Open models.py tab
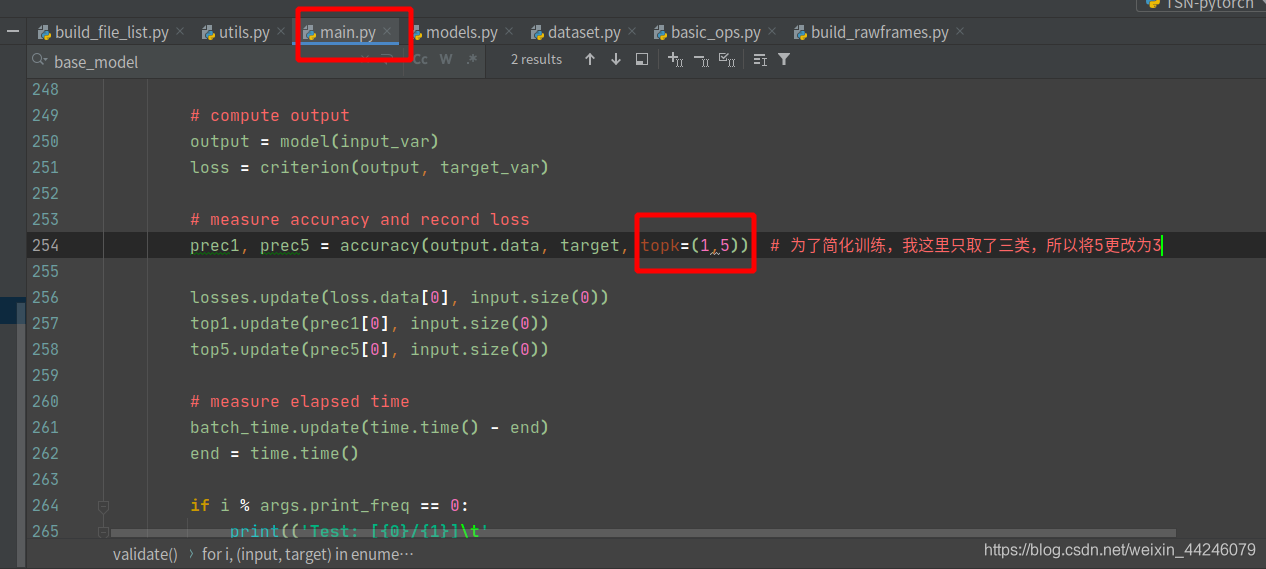1266x569 pixels. coord(462,32)
